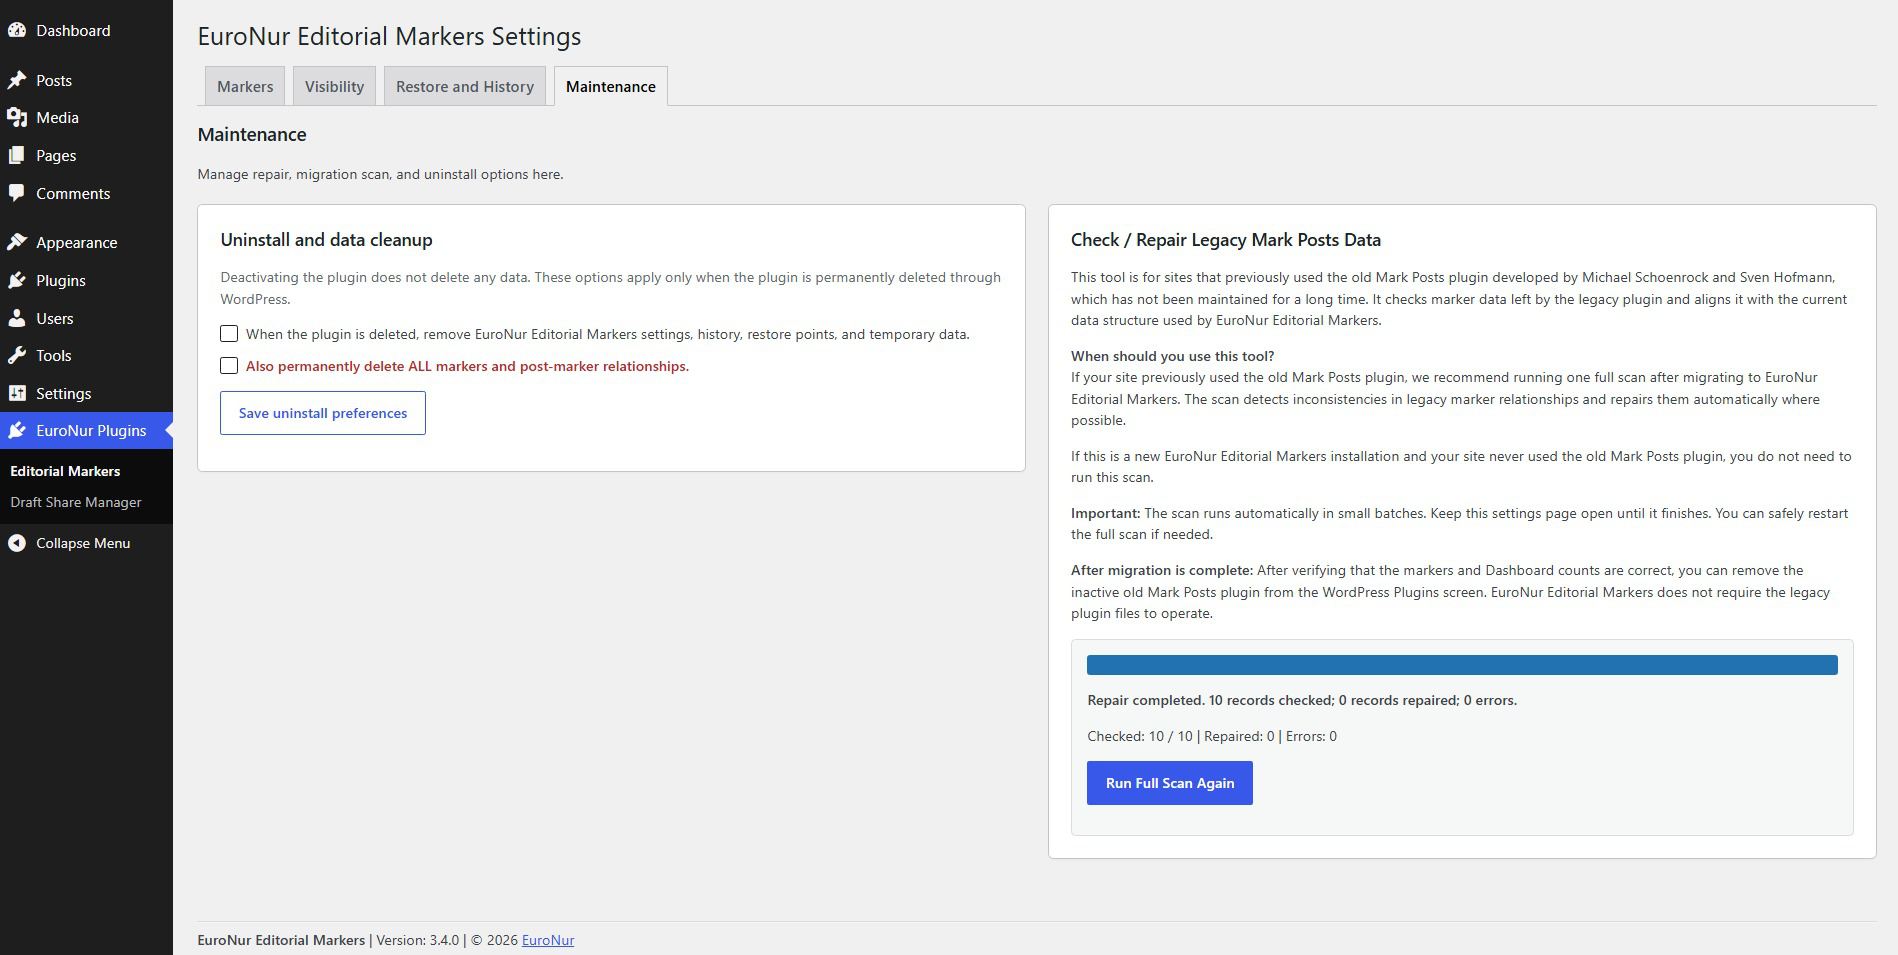
Task: Open the Tools menu item
Action: (86, 356)
